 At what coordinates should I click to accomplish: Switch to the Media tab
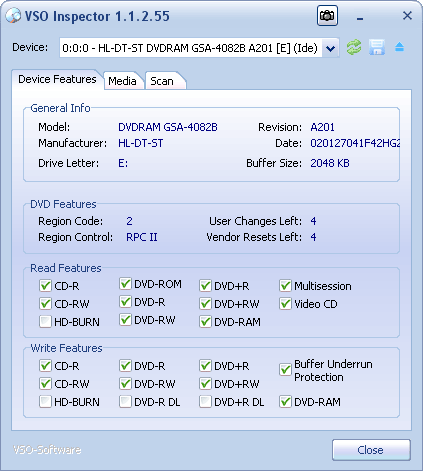click(123, 81)
